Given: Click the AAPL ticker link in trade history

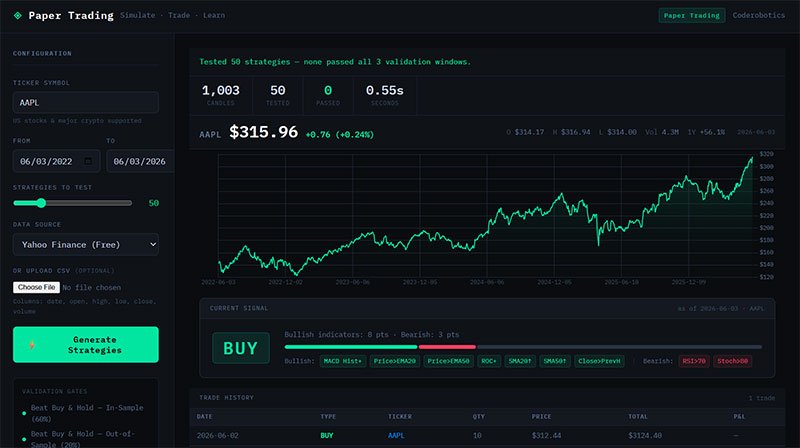Looking at the screenshot, I should [396, 436].
